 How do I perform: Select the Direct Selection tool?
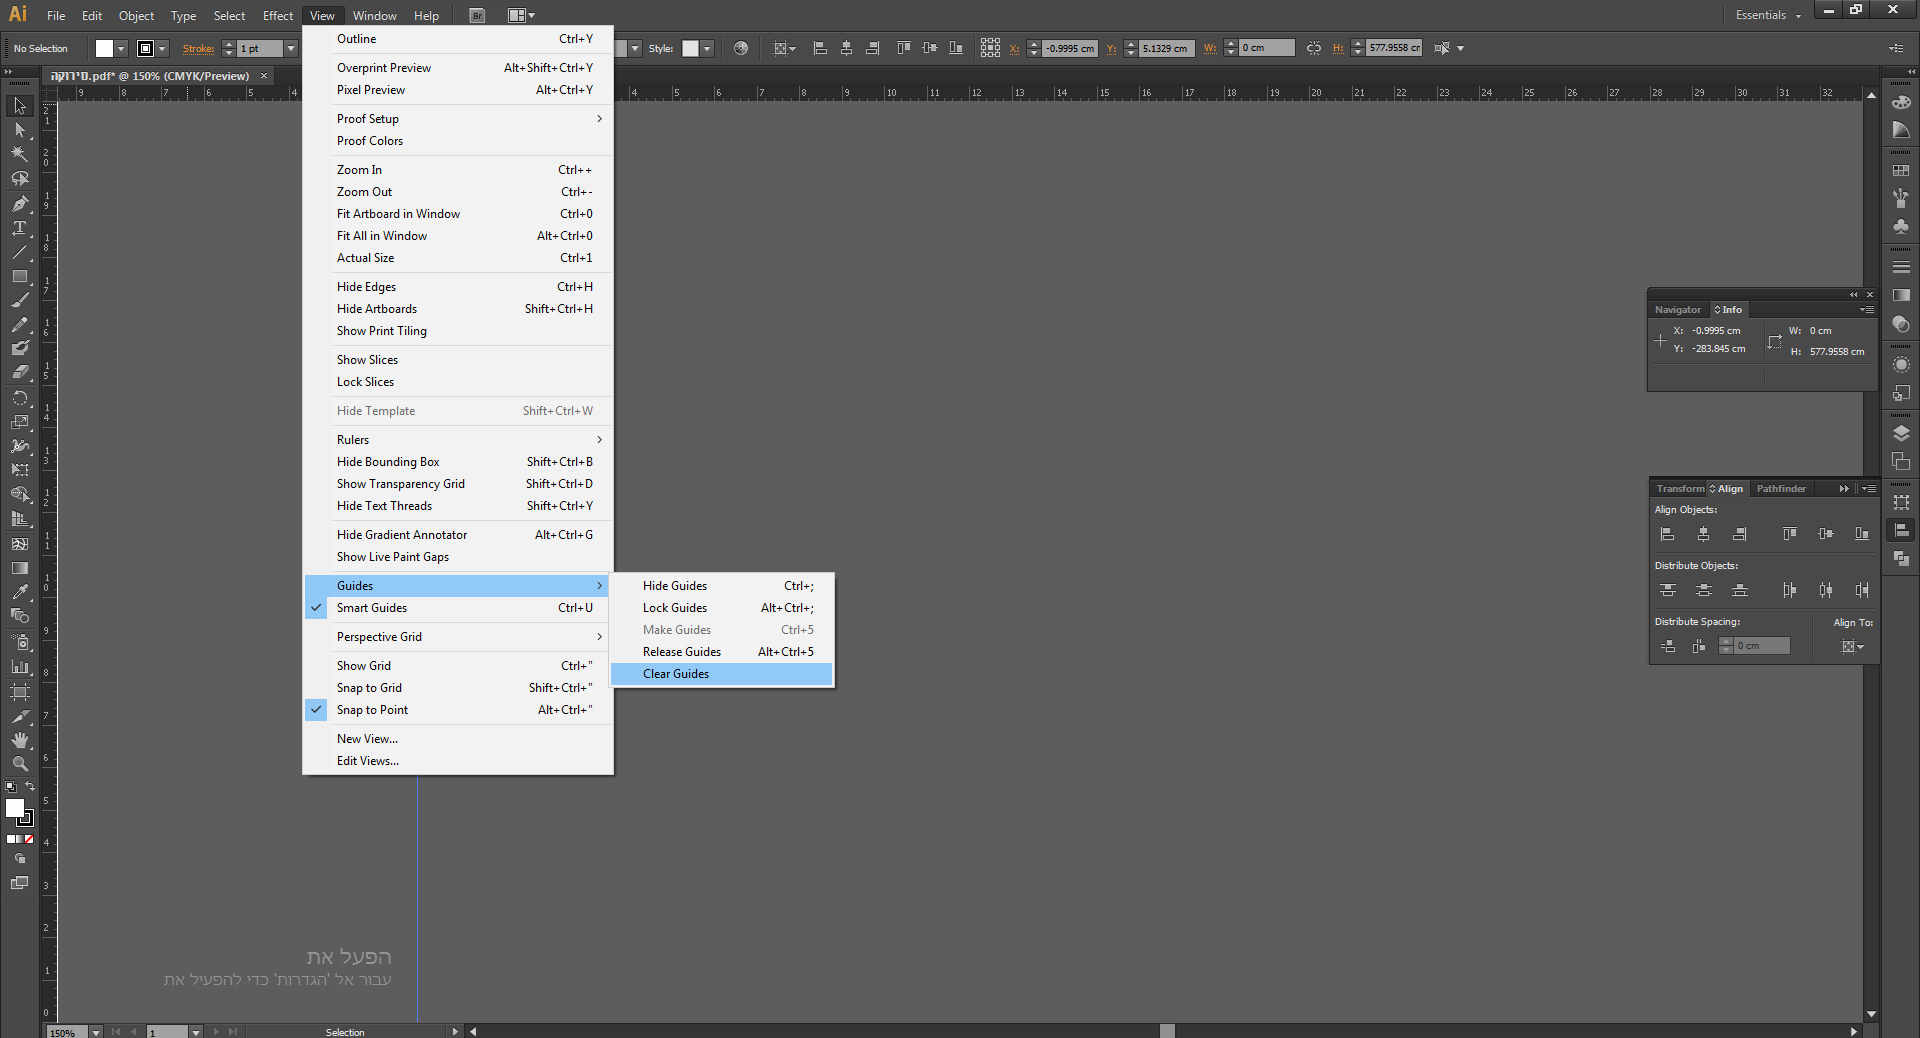coord(20,130)
